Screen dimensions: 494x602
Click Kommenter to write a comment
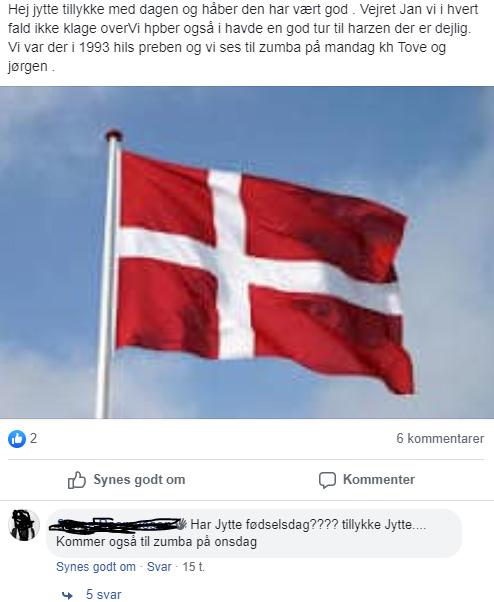click(x=367, y=480)
